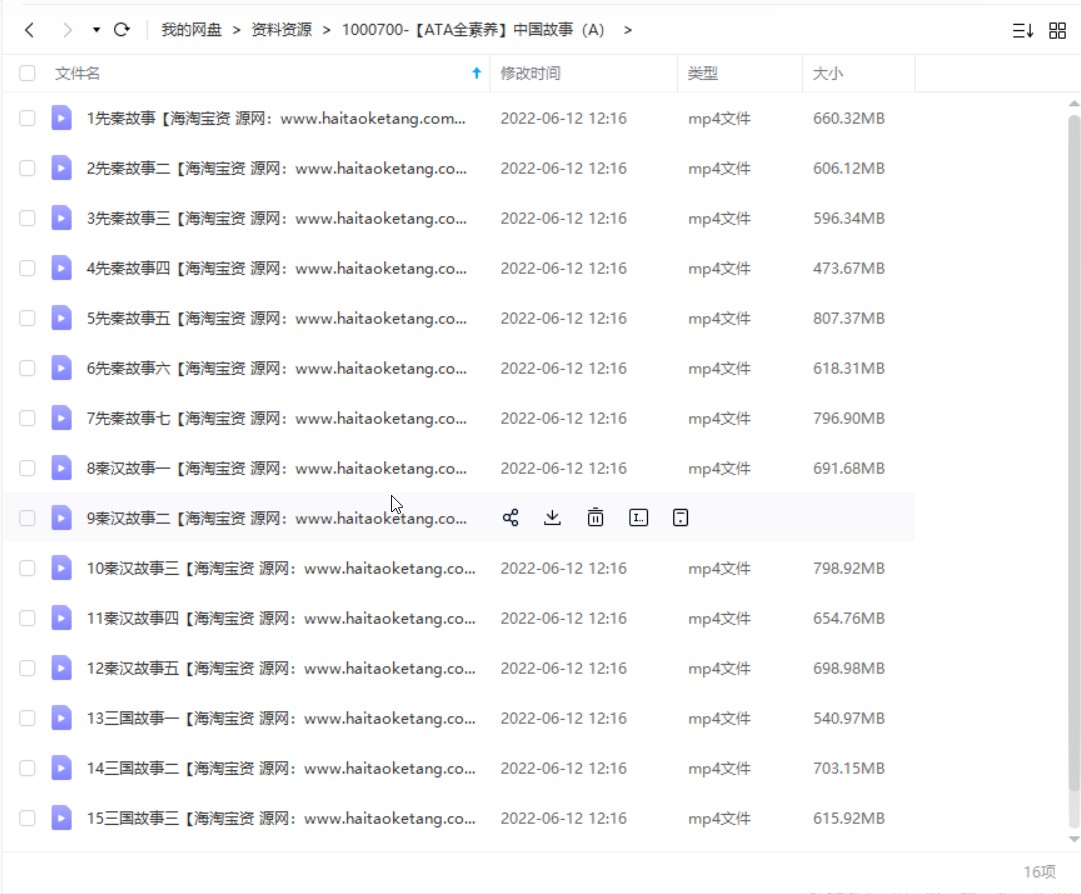
Task: Click video icon of 14三国故事二
Action: pos(61,768)
